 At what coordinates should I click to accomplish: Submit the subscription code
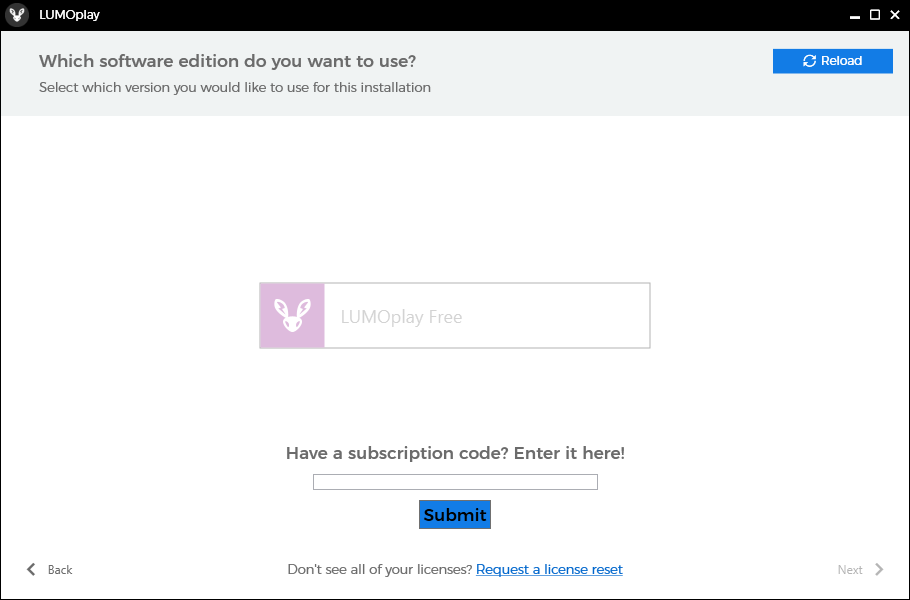[454, 515]
